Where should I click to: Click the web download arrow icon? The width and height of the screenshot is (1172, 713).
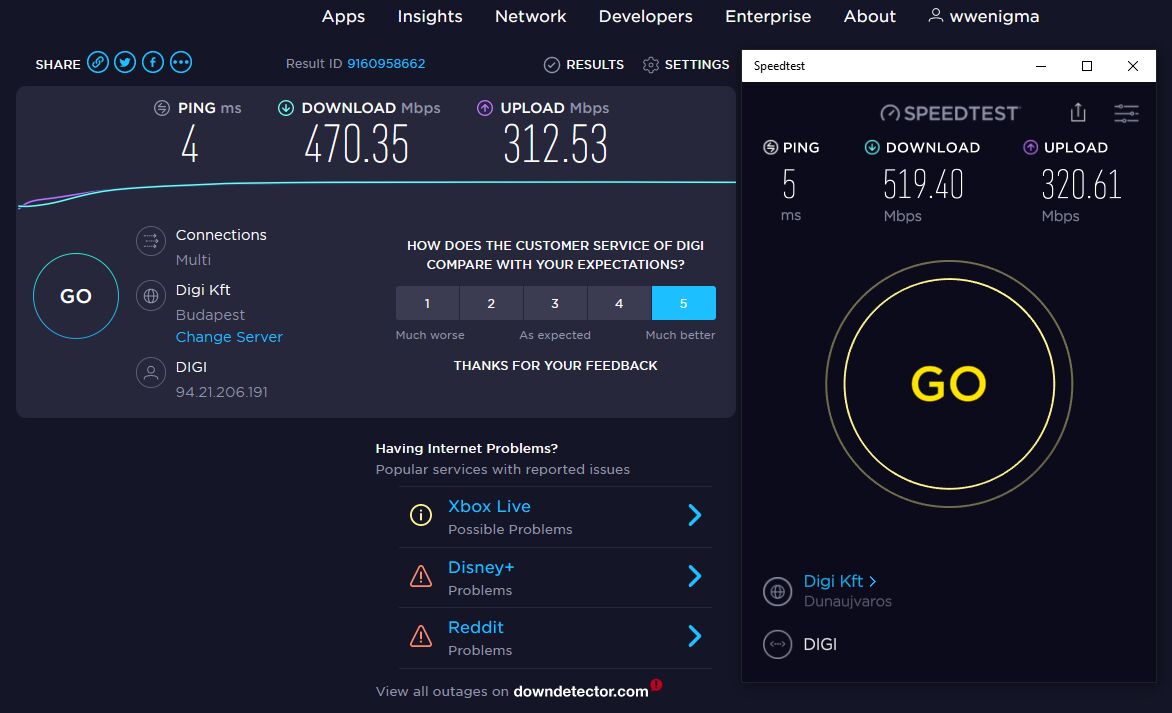click(286, 108)
